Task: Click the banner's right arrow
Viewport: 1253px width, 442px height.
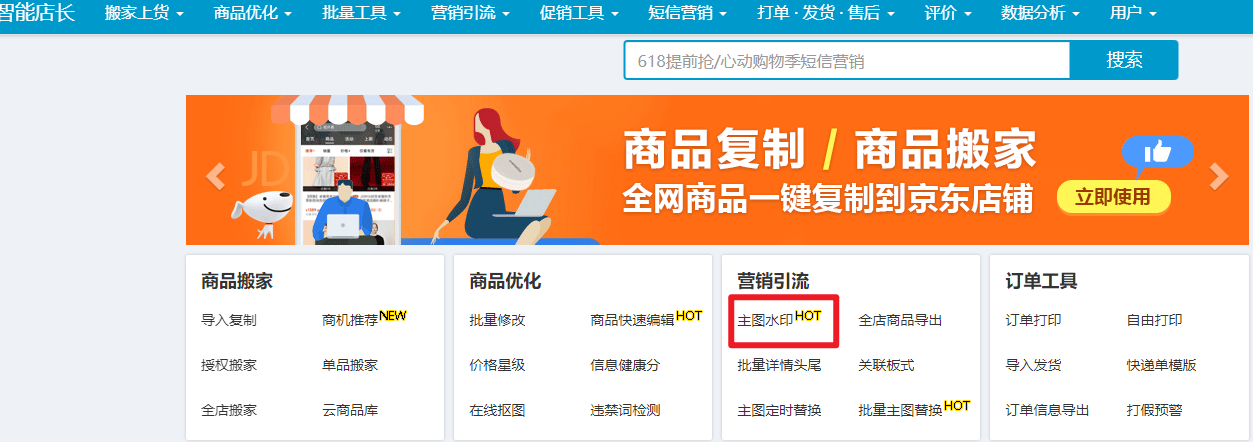Action: click(1219, 176)
